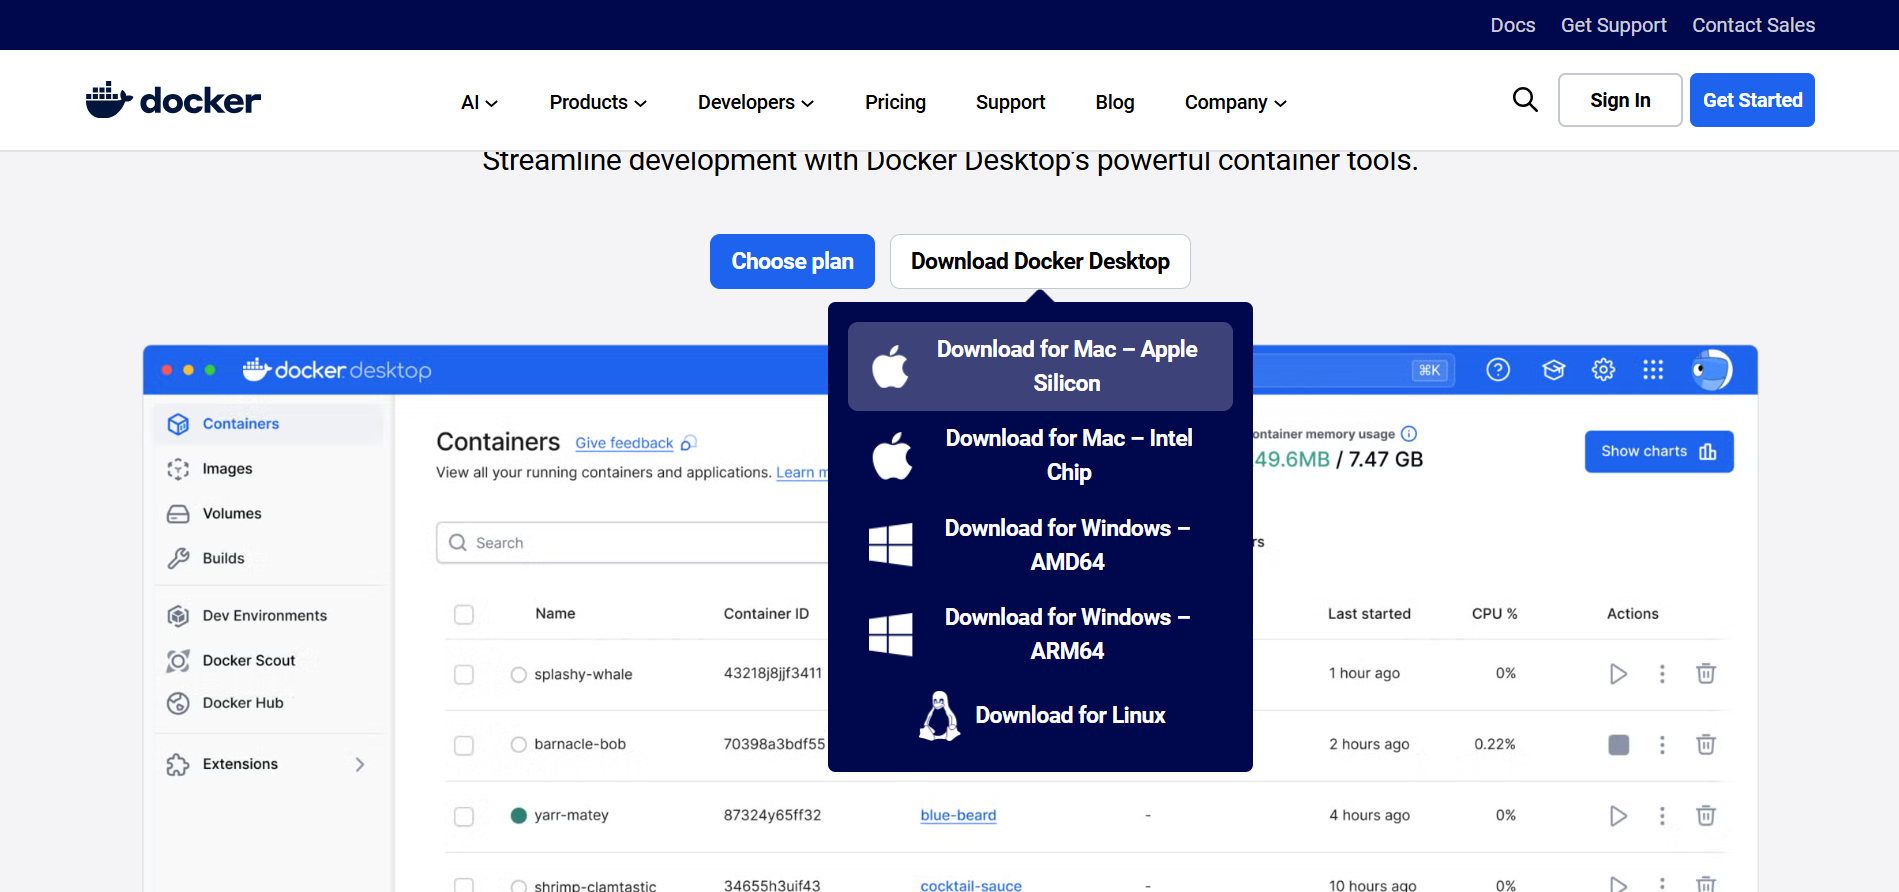The width and height of the screenshot is (1899, 892).
Task: Open more options for splashy-whale row
Action: pos(1662,674)
